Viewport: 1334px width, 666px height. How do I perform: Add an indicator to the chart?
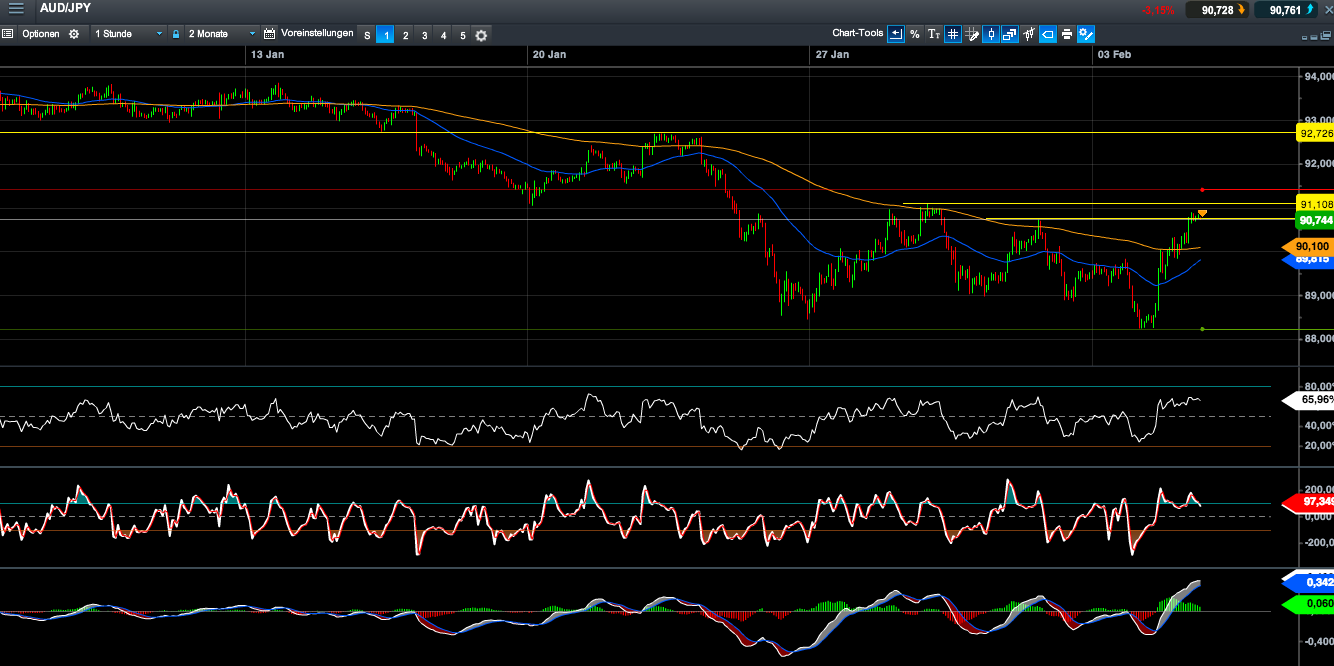click(x=1028, y=34)
